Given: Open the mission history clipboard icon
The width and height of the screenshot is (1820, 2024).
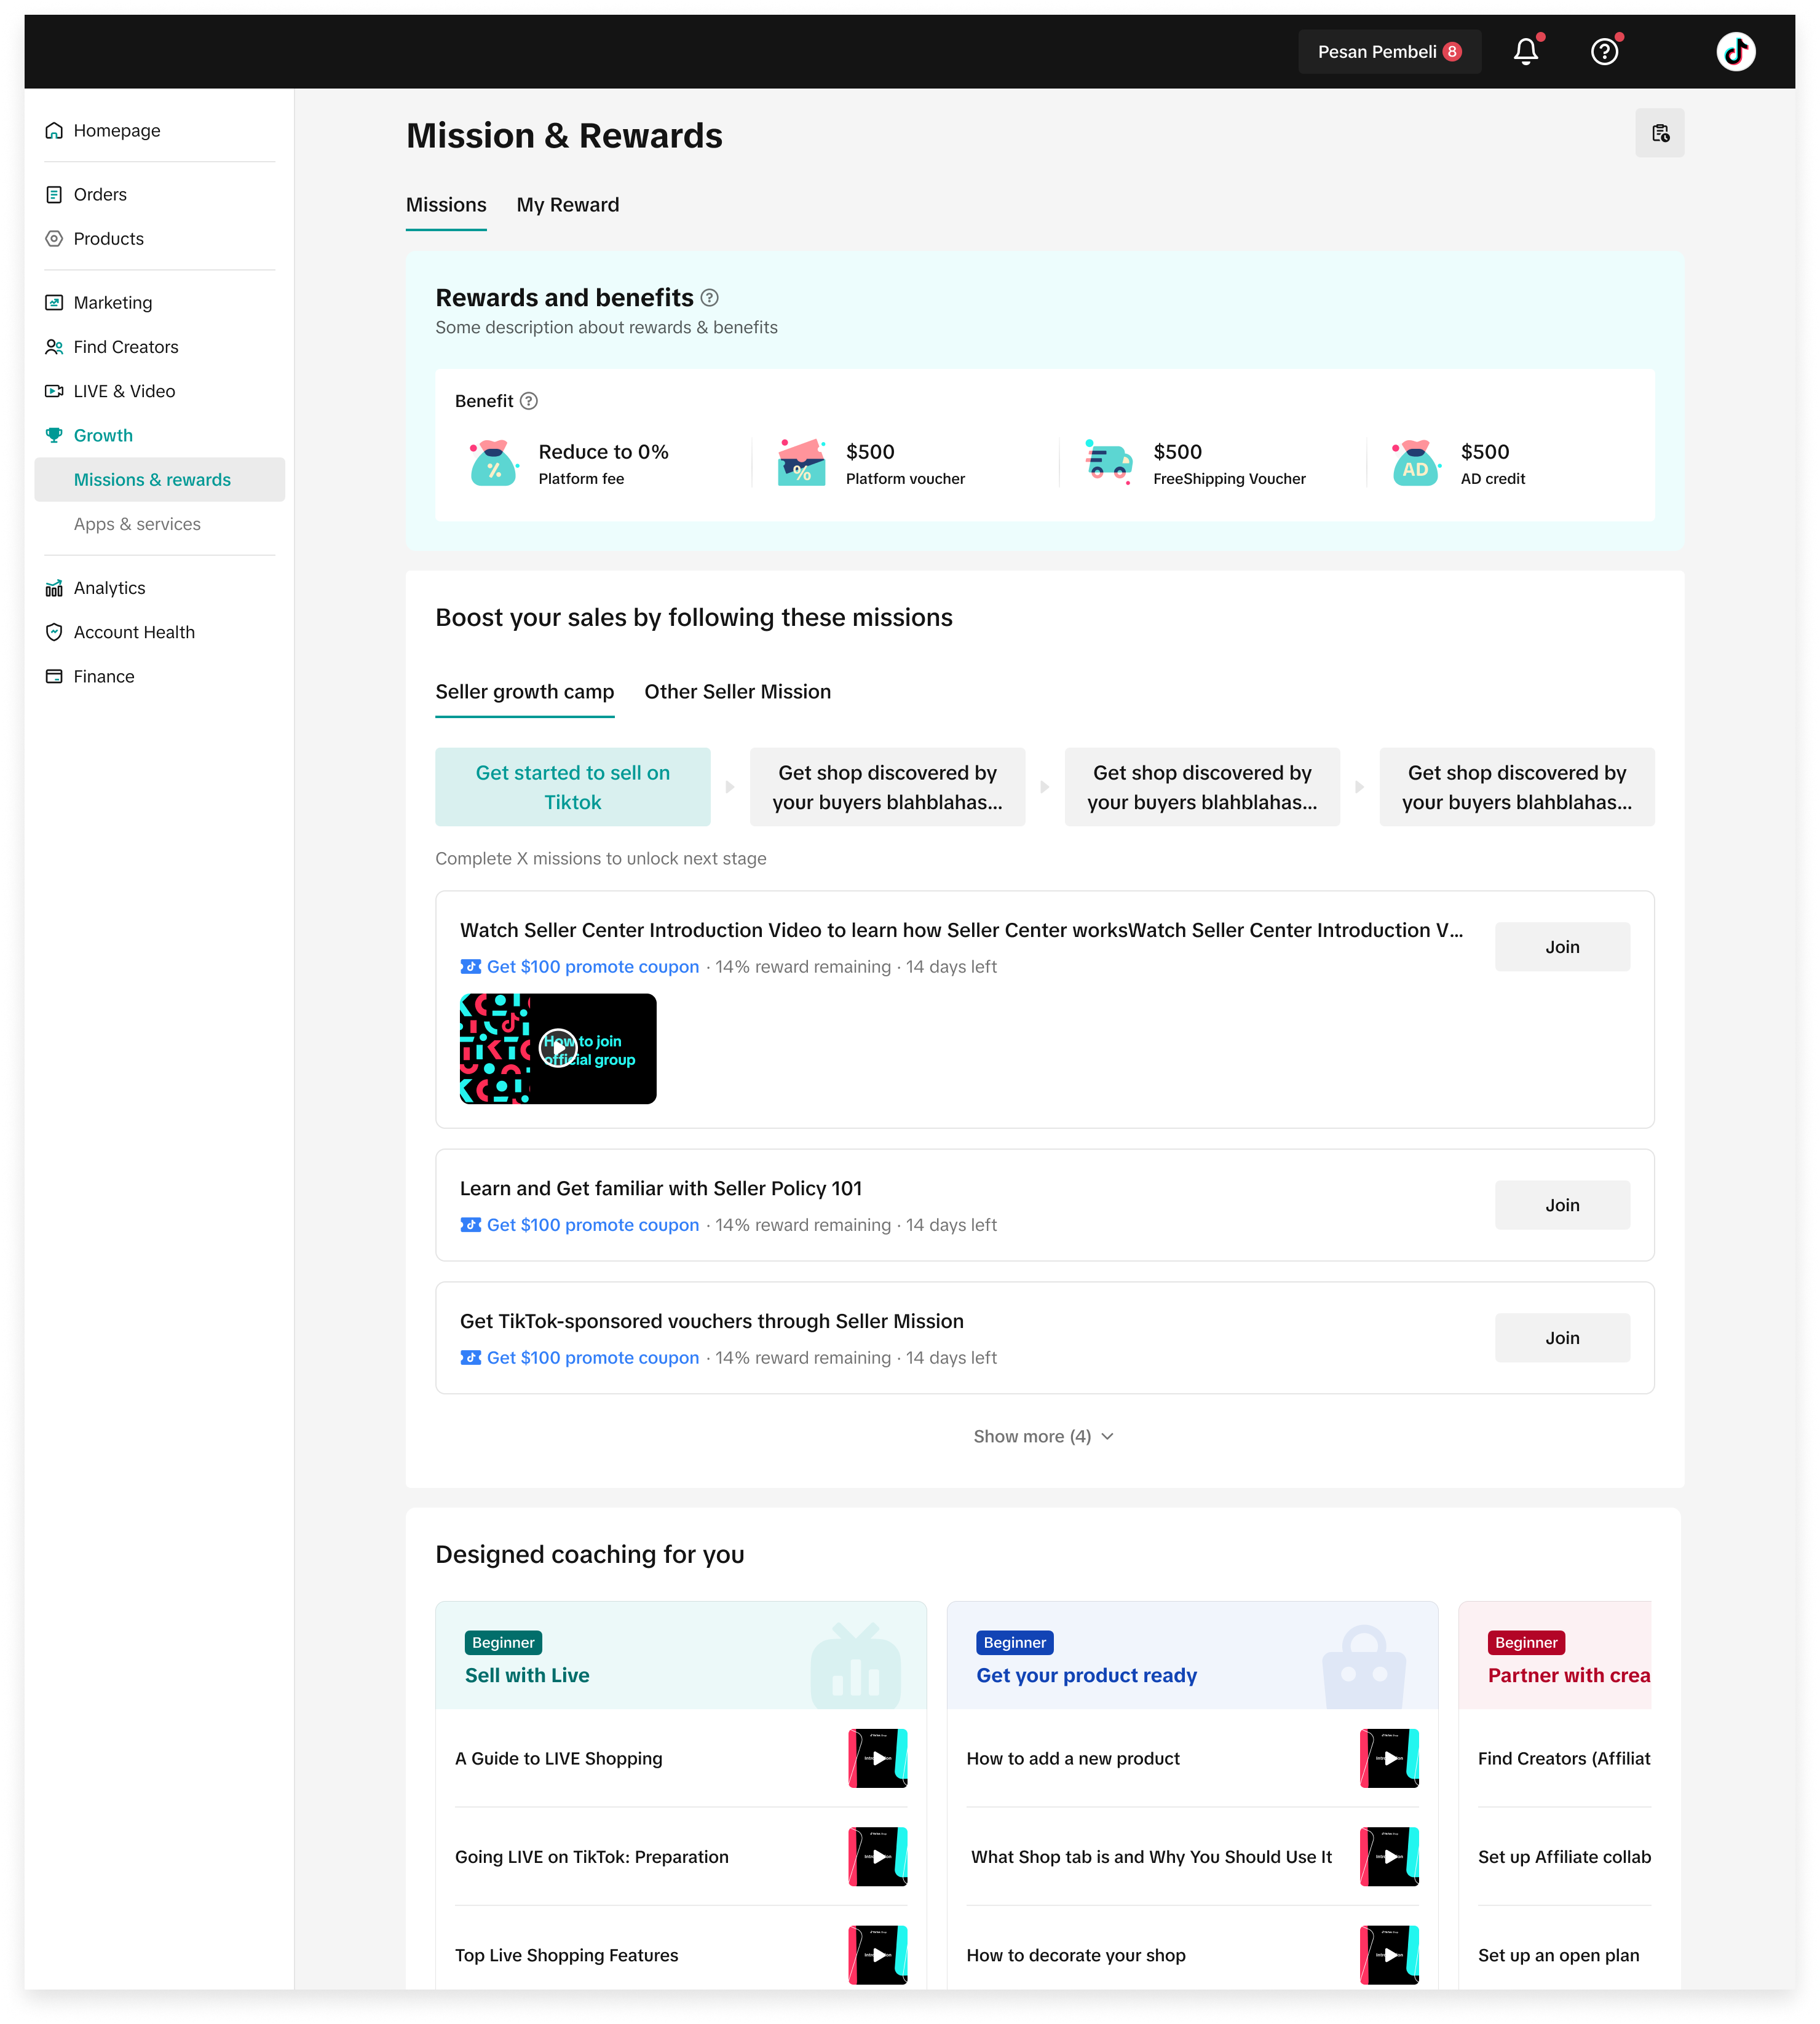Looking at the screenshot, I should pos(1659,133).
